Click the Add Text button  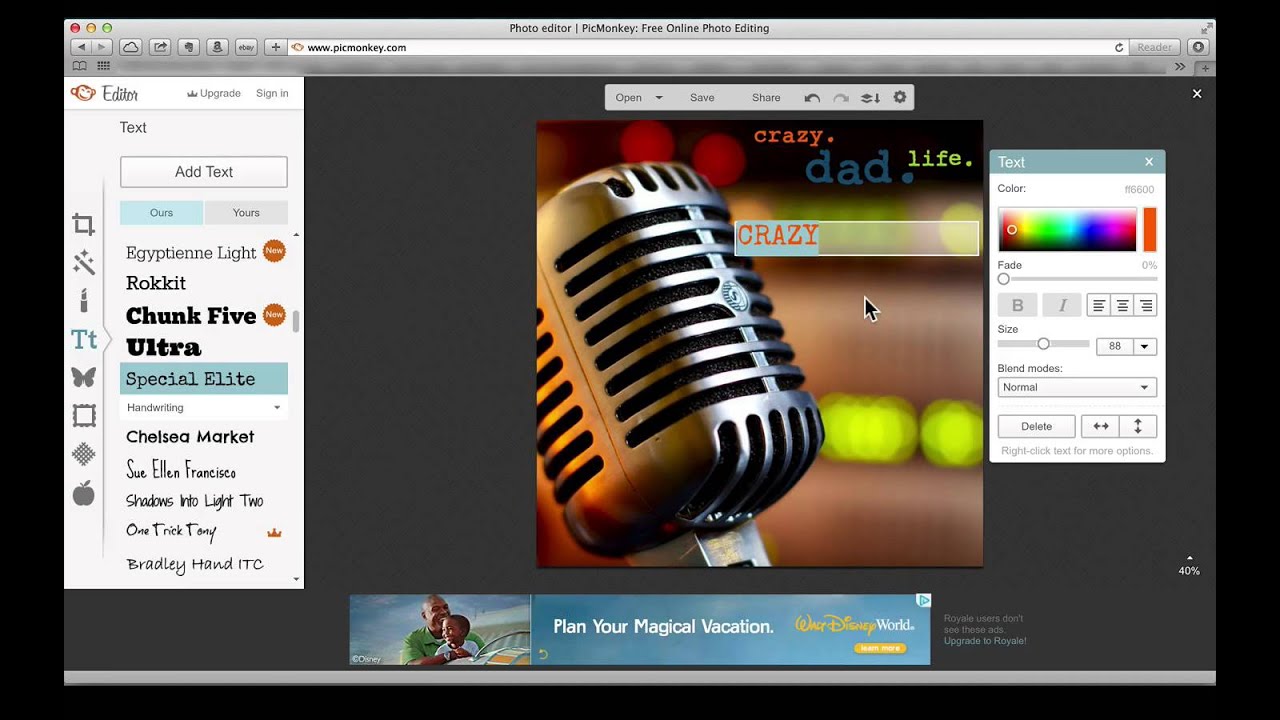[x=204, y=172]
